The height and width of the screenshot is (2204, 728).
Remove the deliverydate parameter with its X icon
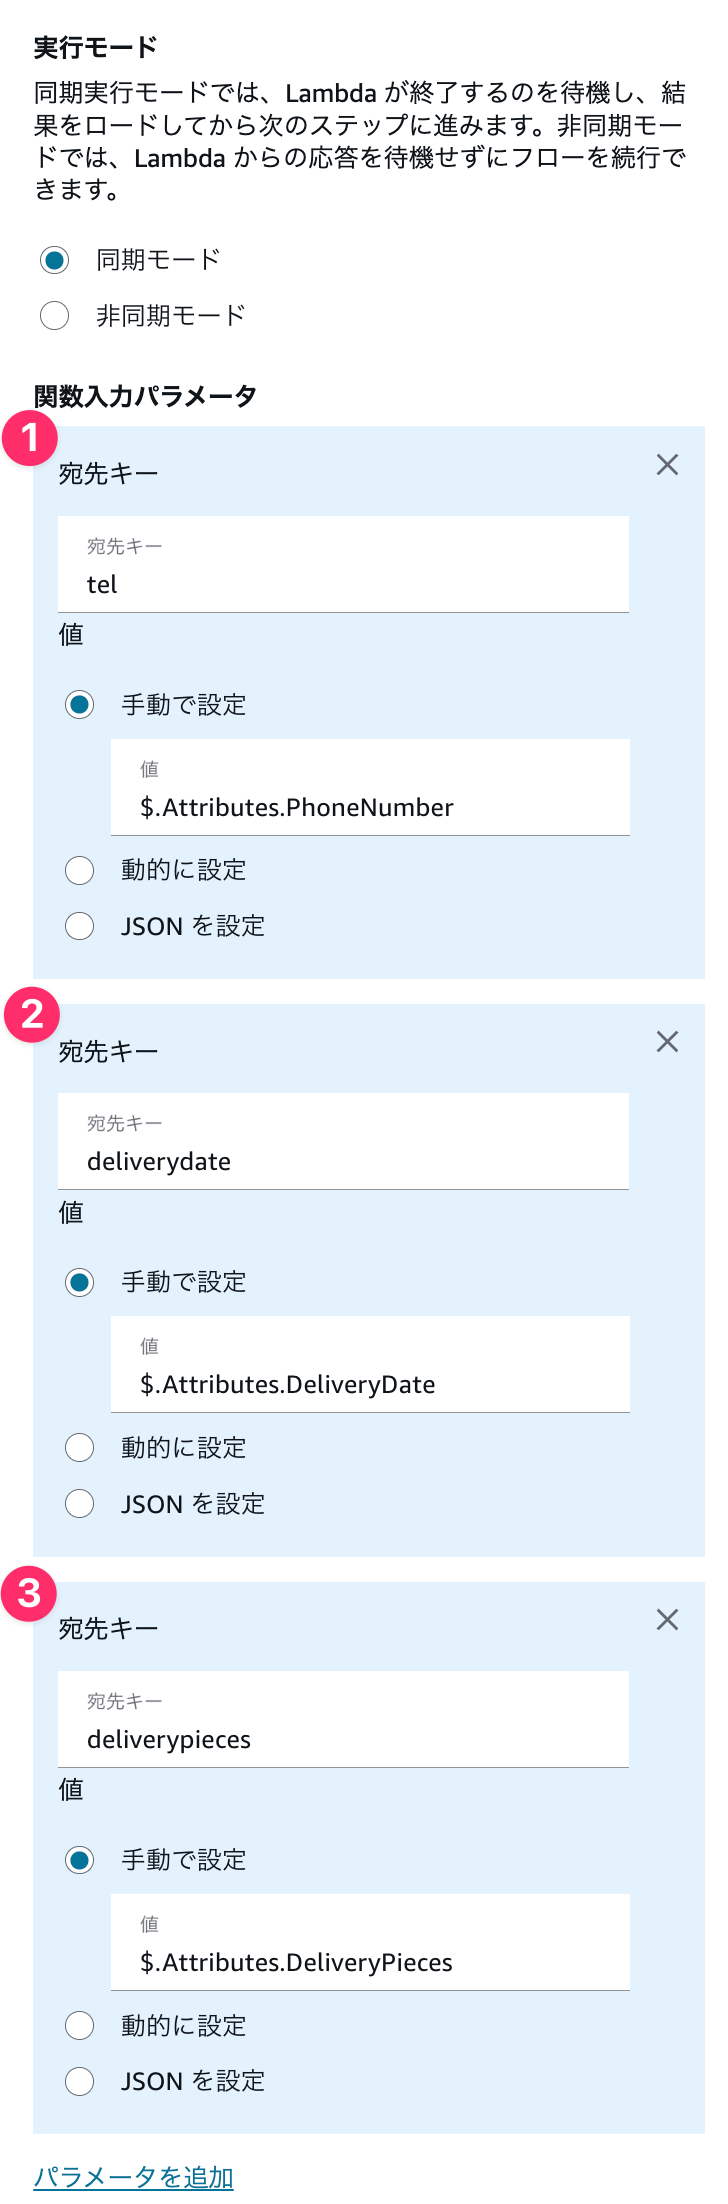point(667,1042)
